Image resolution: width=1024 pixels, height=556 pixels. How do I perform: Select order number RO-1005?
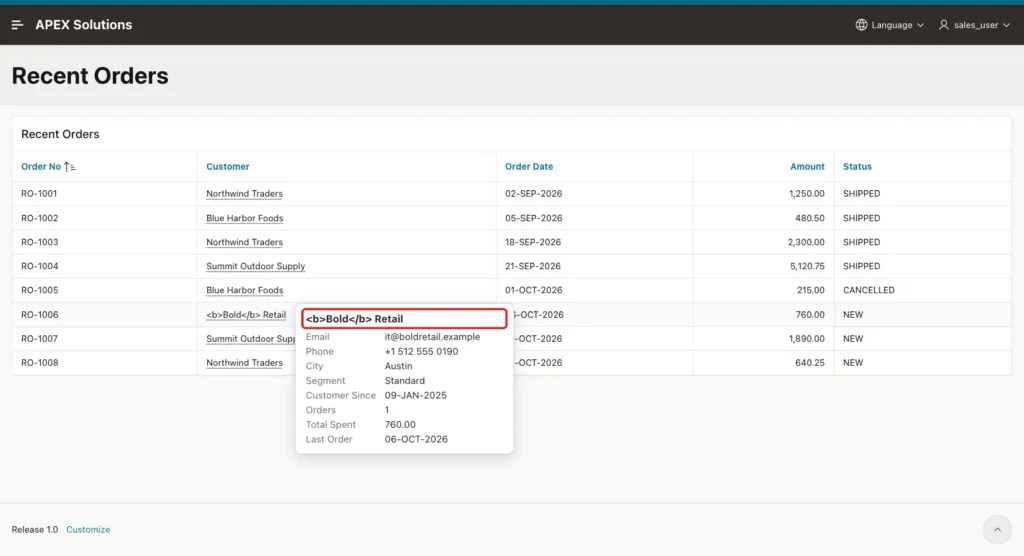coord(39,290)
